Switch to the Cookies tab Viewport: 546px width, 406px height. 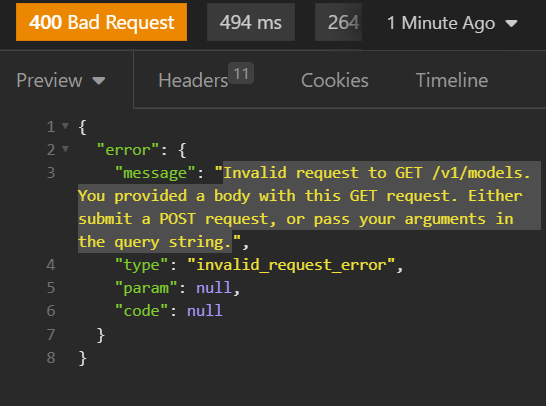tap(335, 80)
